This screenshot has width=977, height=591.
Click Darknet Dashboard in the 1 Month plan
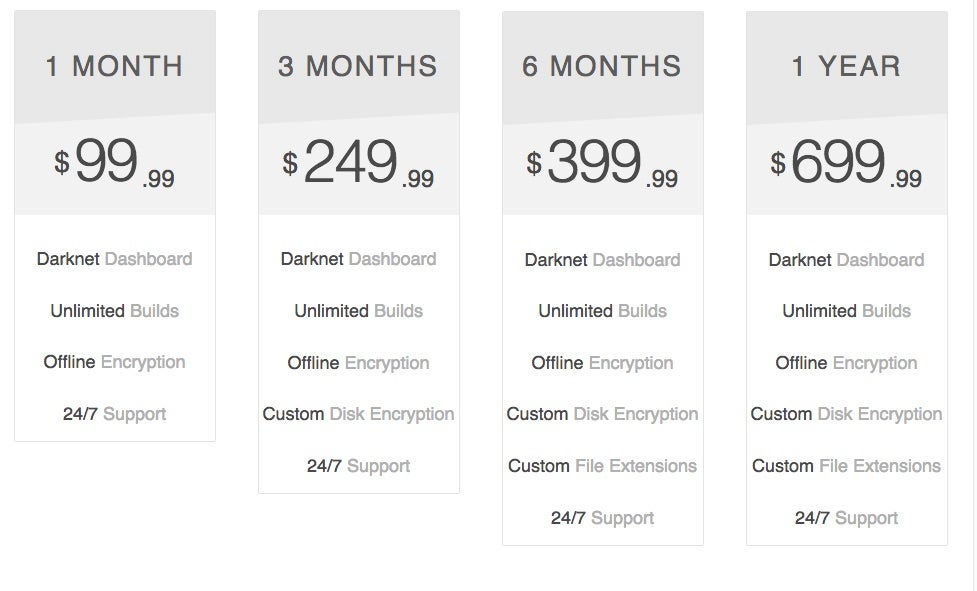[115, 259]
